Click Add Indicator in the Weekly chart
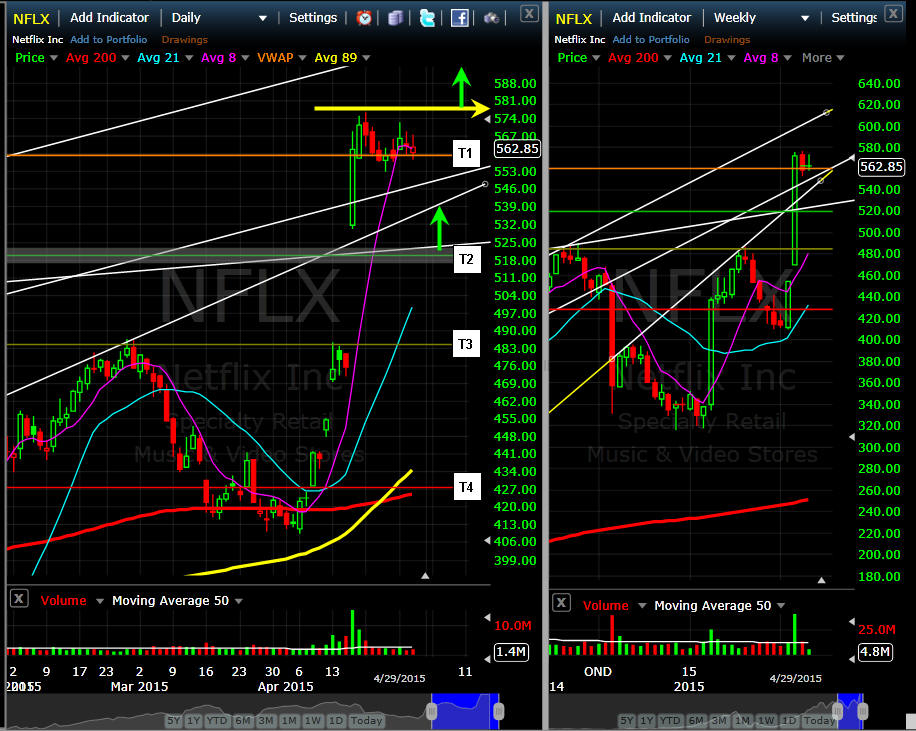This screenshot has height=731, width=916. click(651, 18)
